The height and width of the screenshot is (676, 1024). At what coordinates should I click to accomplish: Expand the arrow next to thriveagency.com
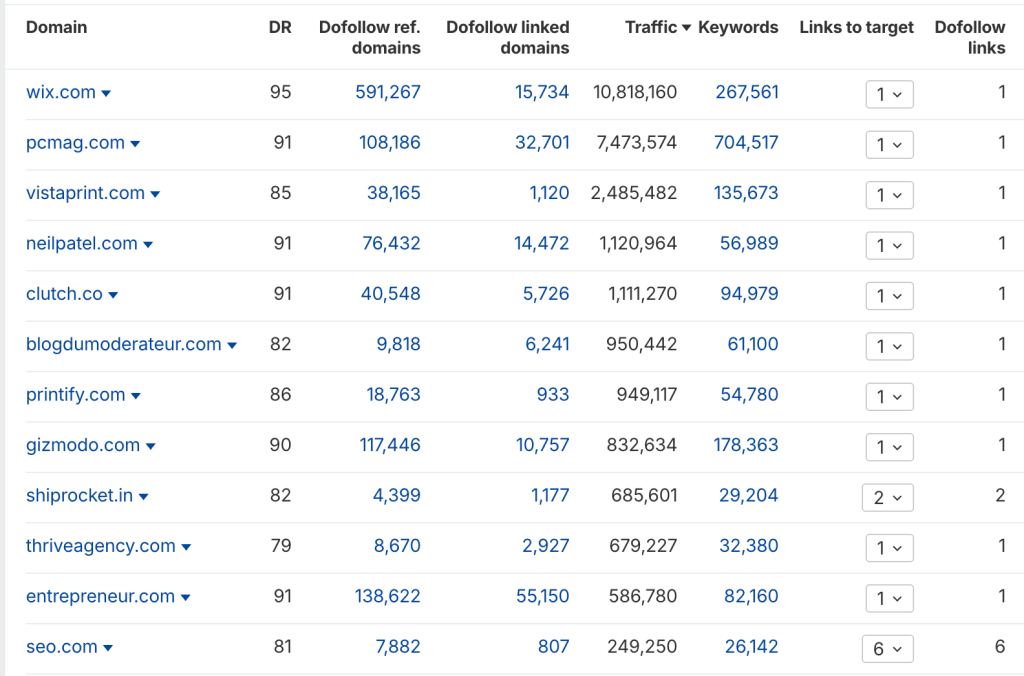click(x=186, y=547)
